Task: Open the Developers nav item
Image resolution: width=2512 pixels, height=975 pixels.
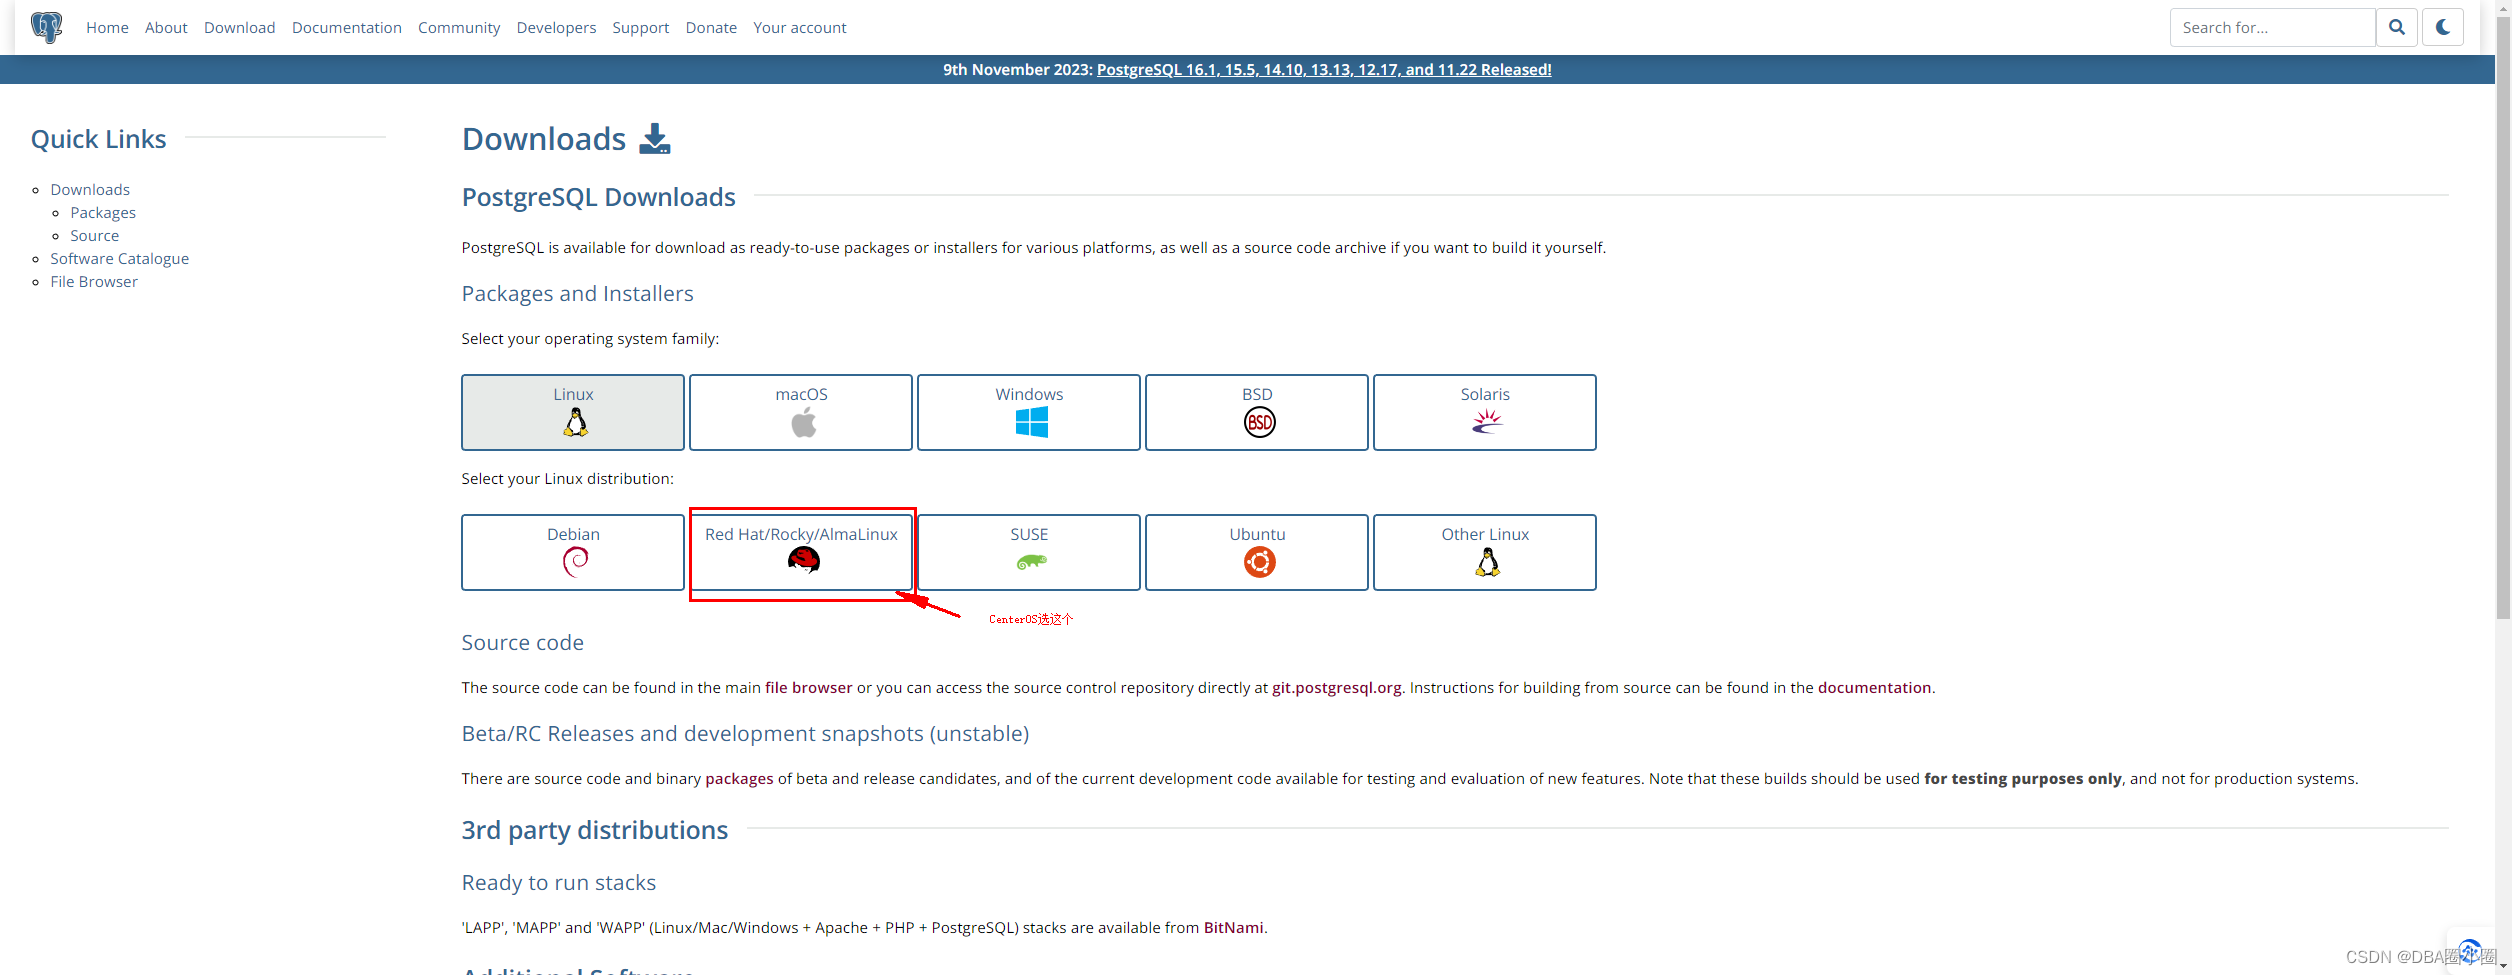Action: tap(556, 27)
